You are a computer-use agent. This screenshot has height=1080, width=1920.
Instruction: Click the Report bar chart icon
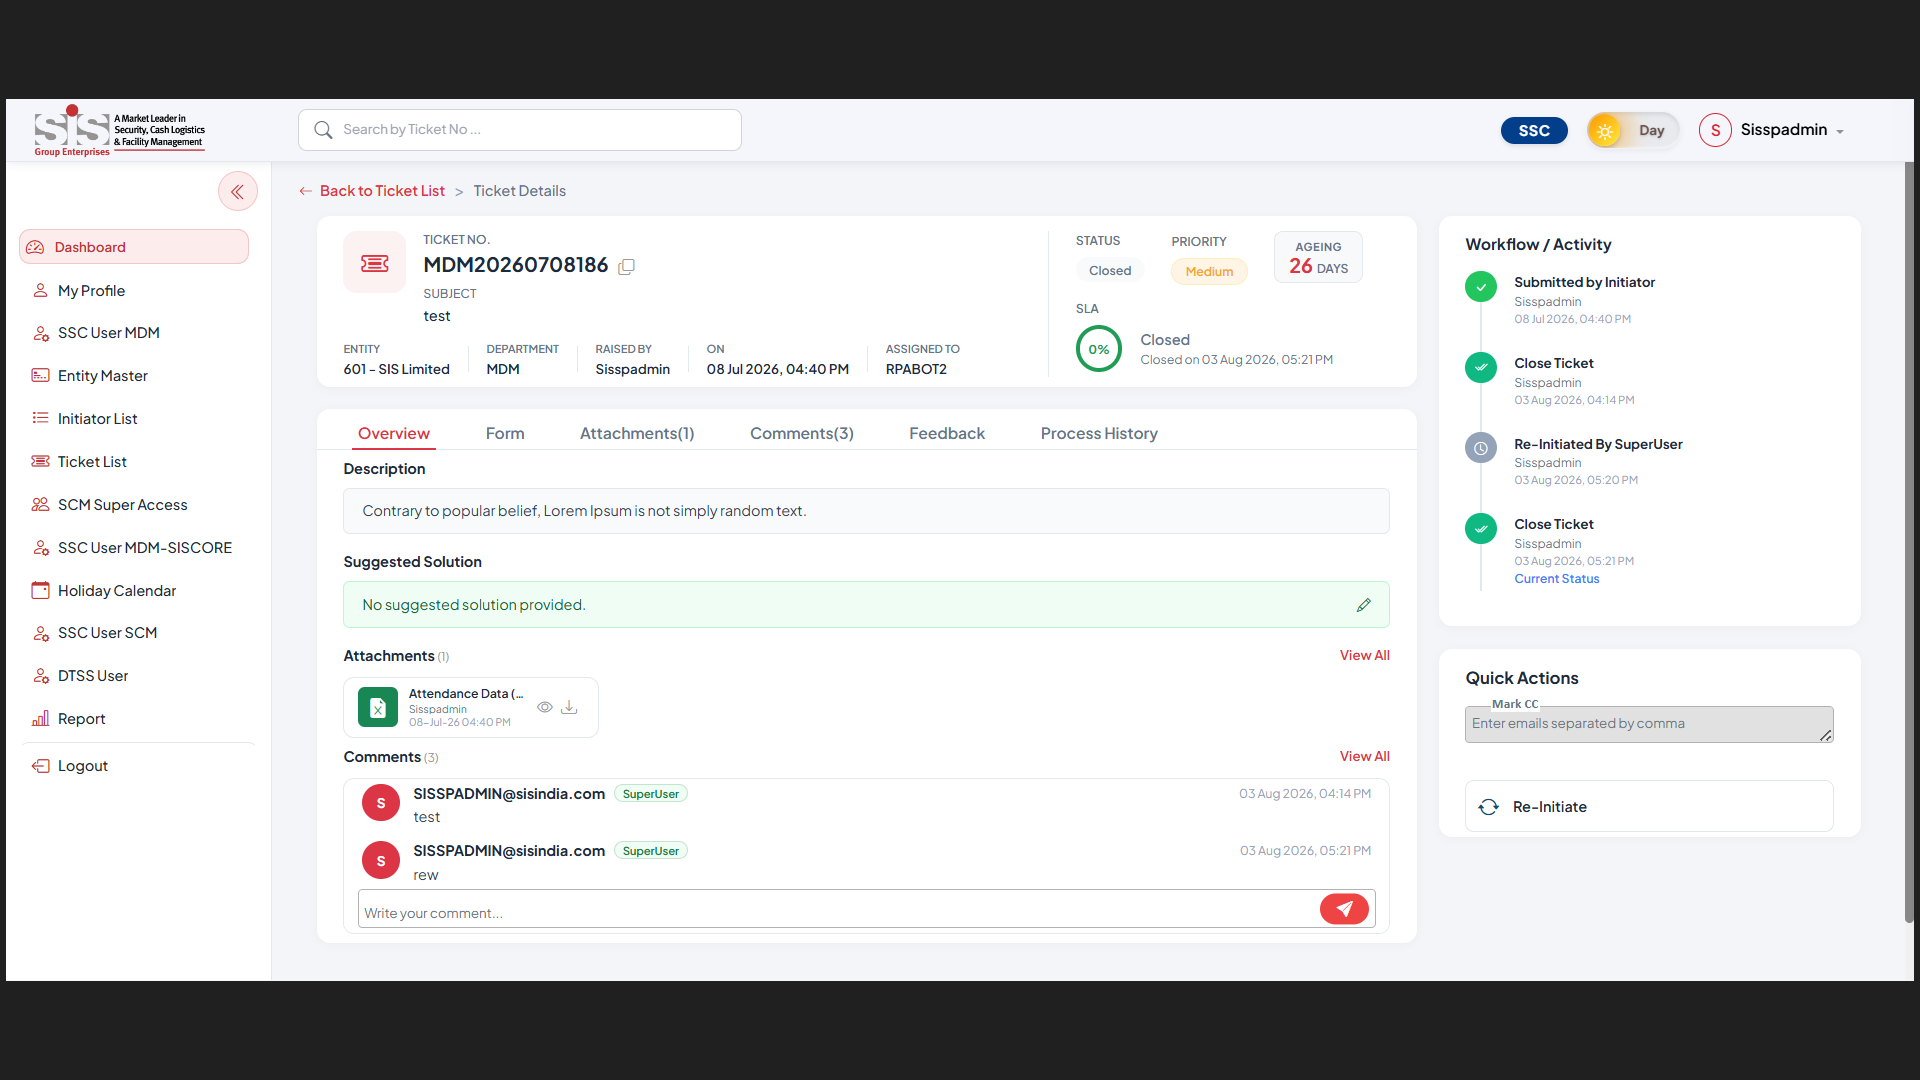40,719
